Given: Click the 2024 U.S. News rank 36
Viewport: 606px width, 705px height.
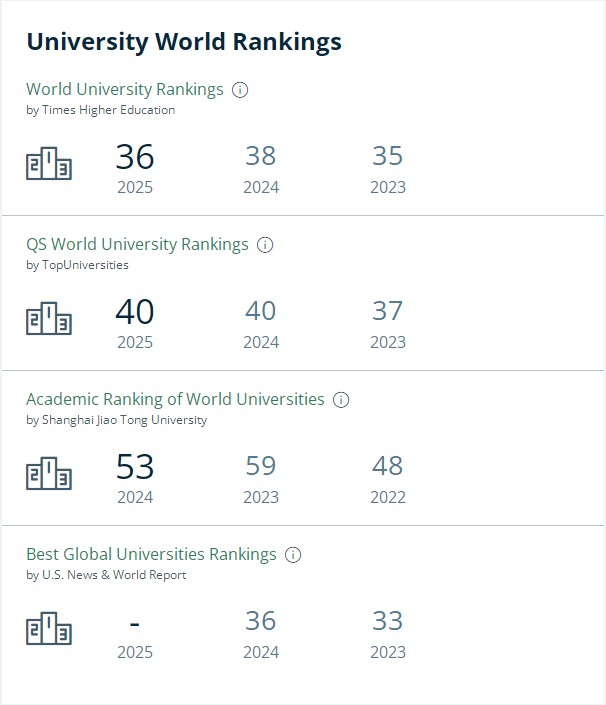Looking at the screenshot, I should (261, 621).
